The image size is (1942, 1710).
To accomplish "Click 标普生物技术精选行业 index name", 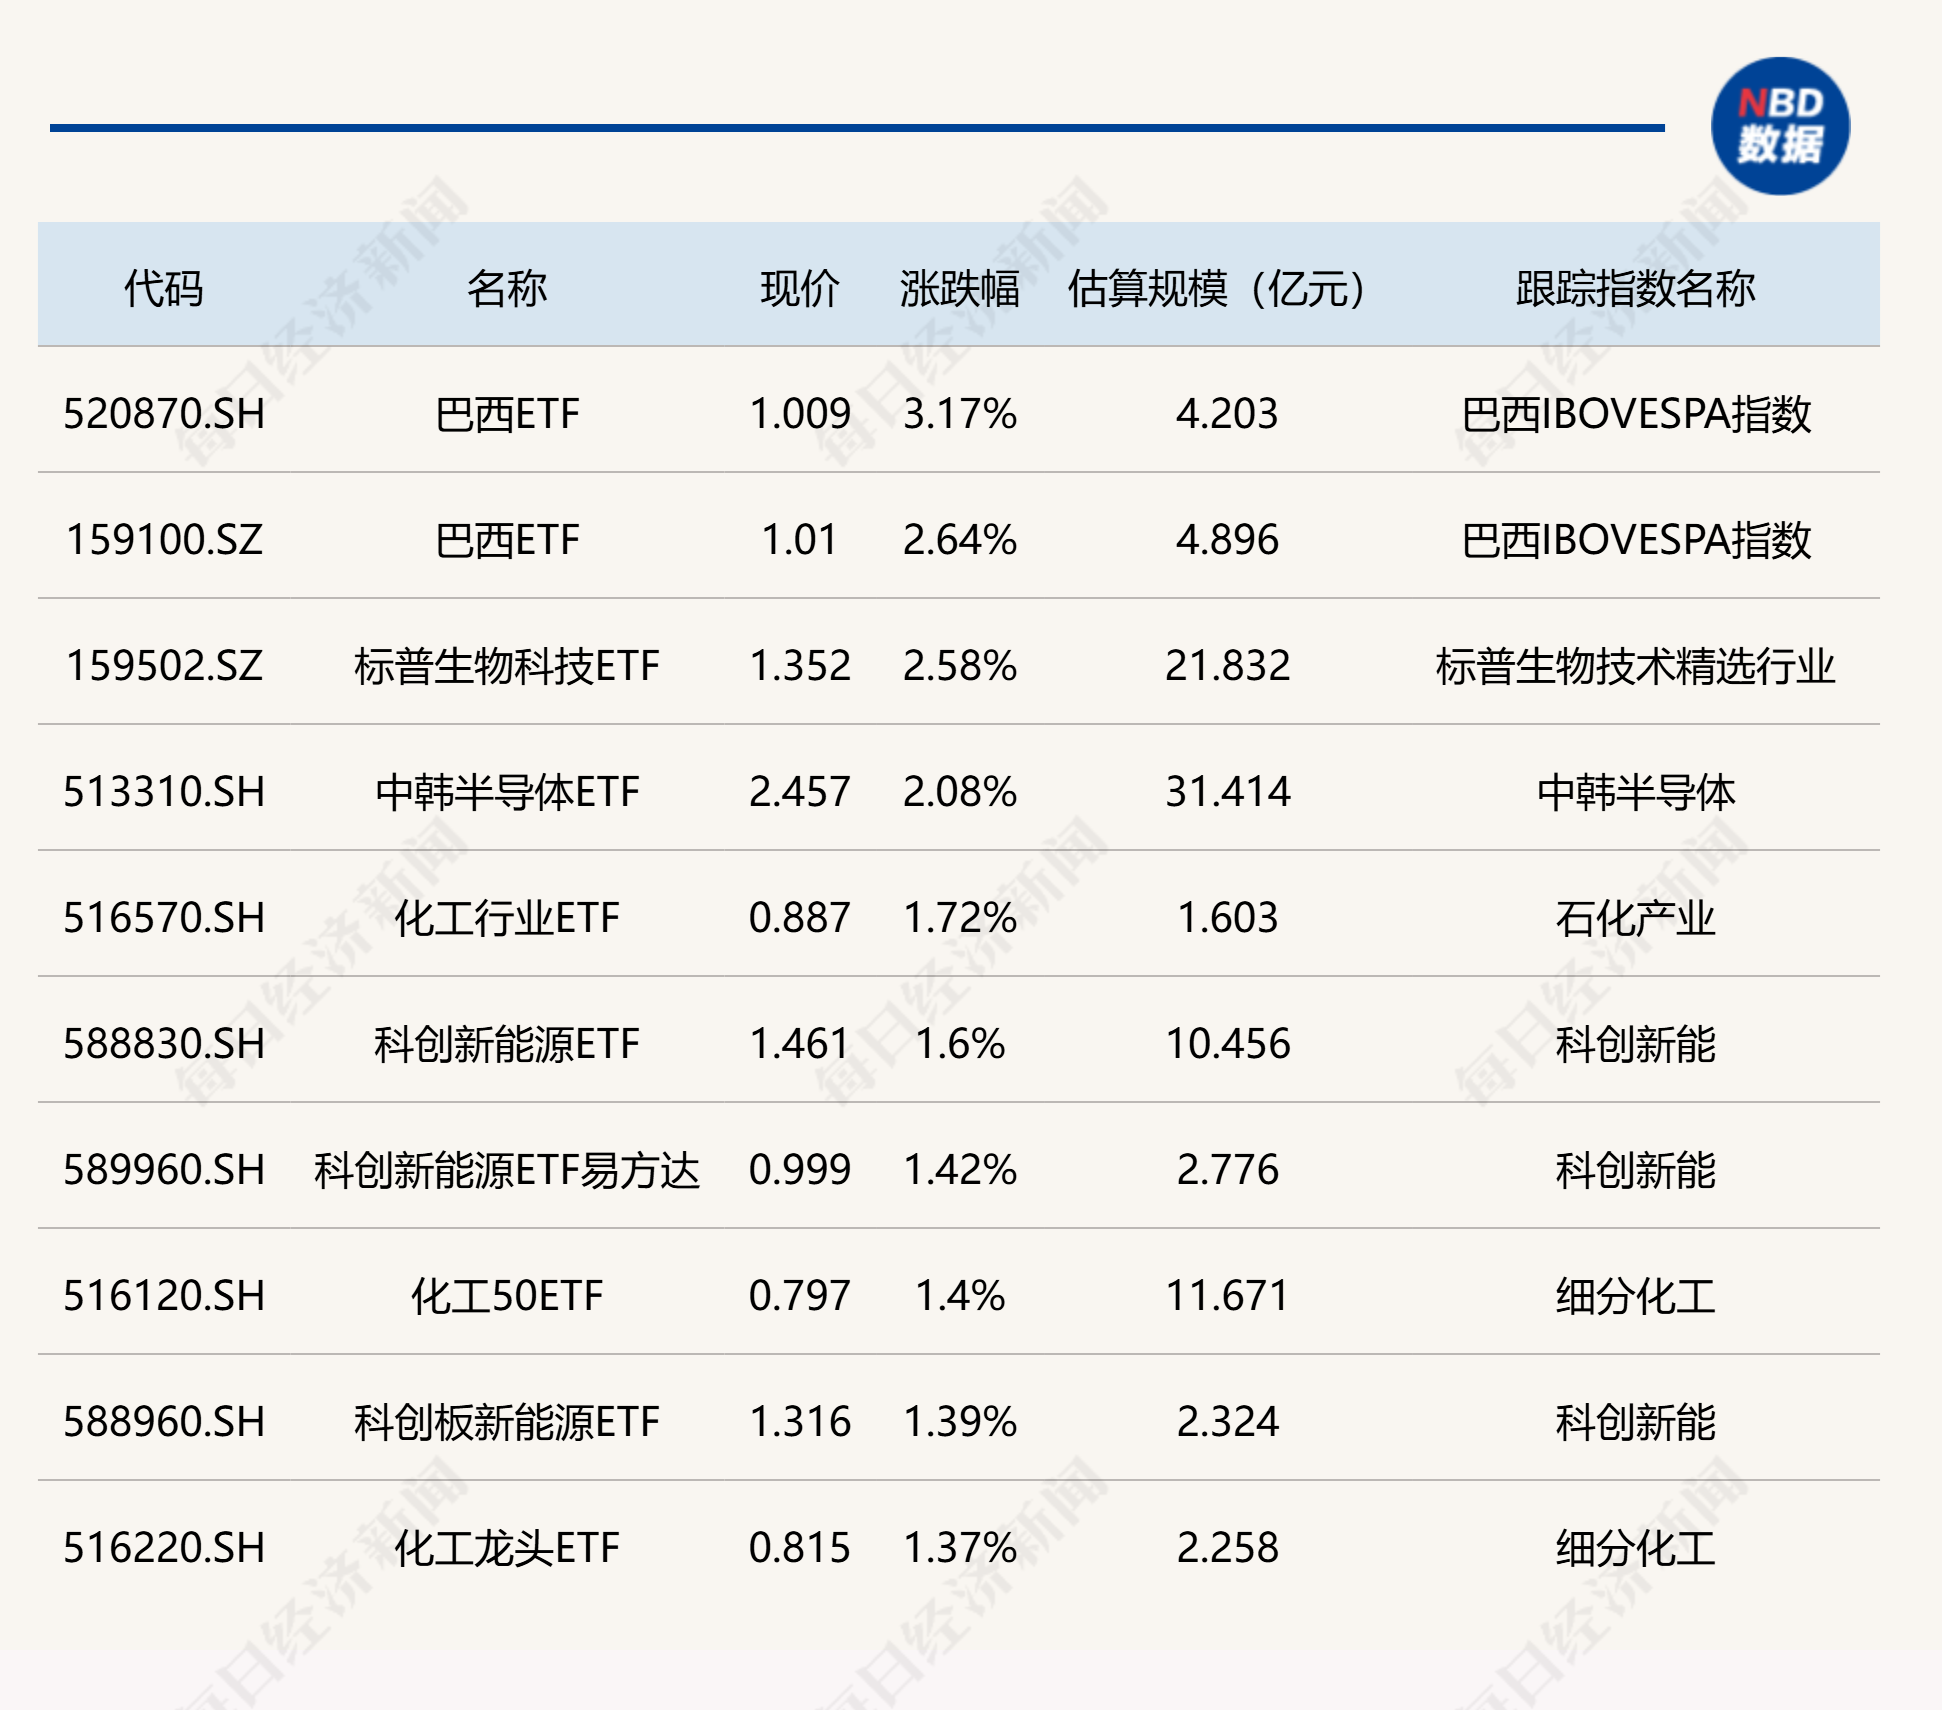I will pyautogui.click(x=1635, y=666).
